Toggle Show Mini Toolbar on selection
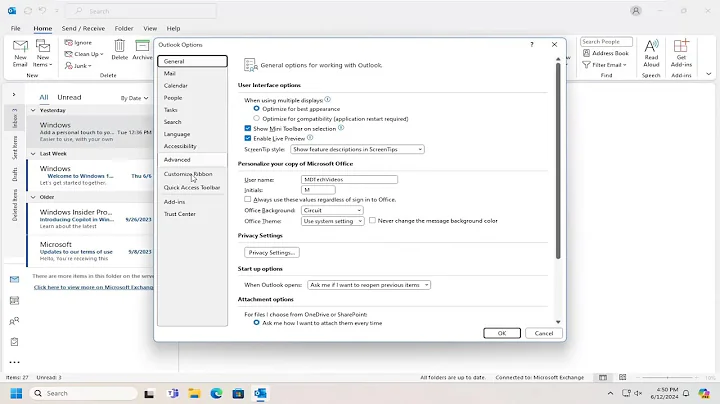The width and height of the screenshot is (720, 404). coord(248,129)
